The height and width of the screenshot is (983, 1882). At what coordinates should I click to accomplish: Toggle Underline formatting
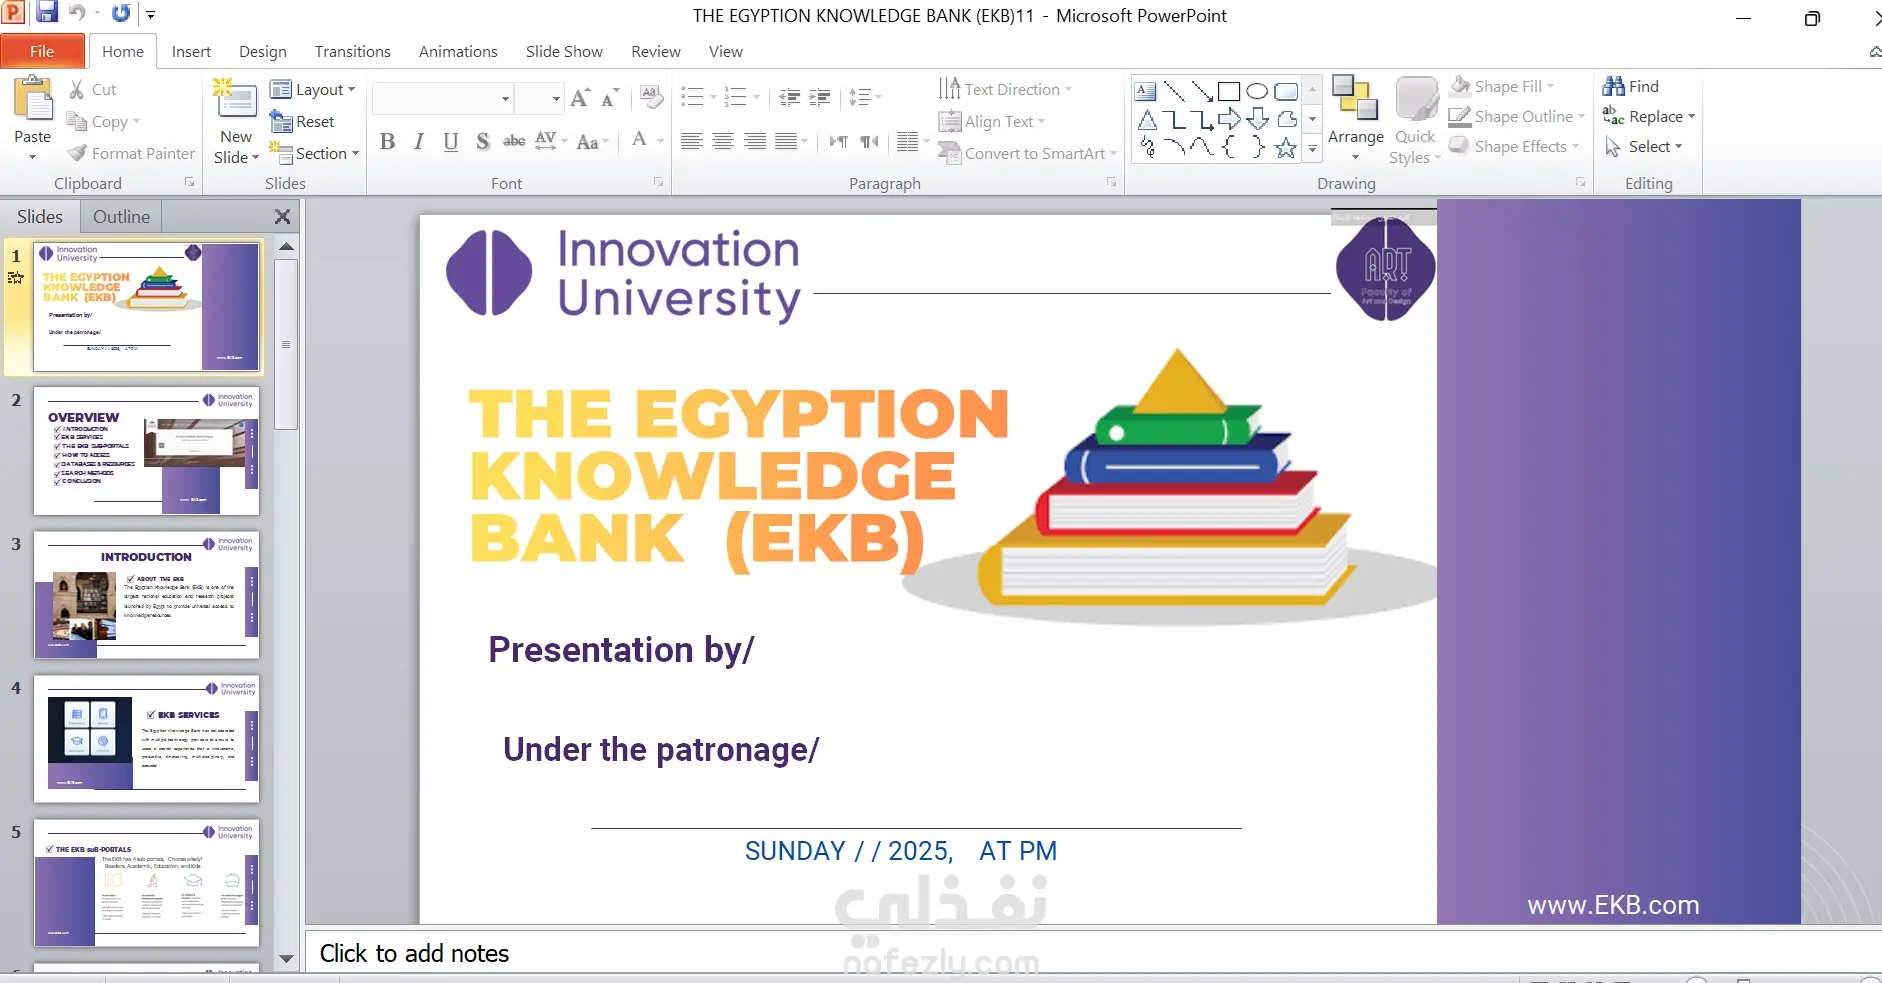click(x=451, y=141)
